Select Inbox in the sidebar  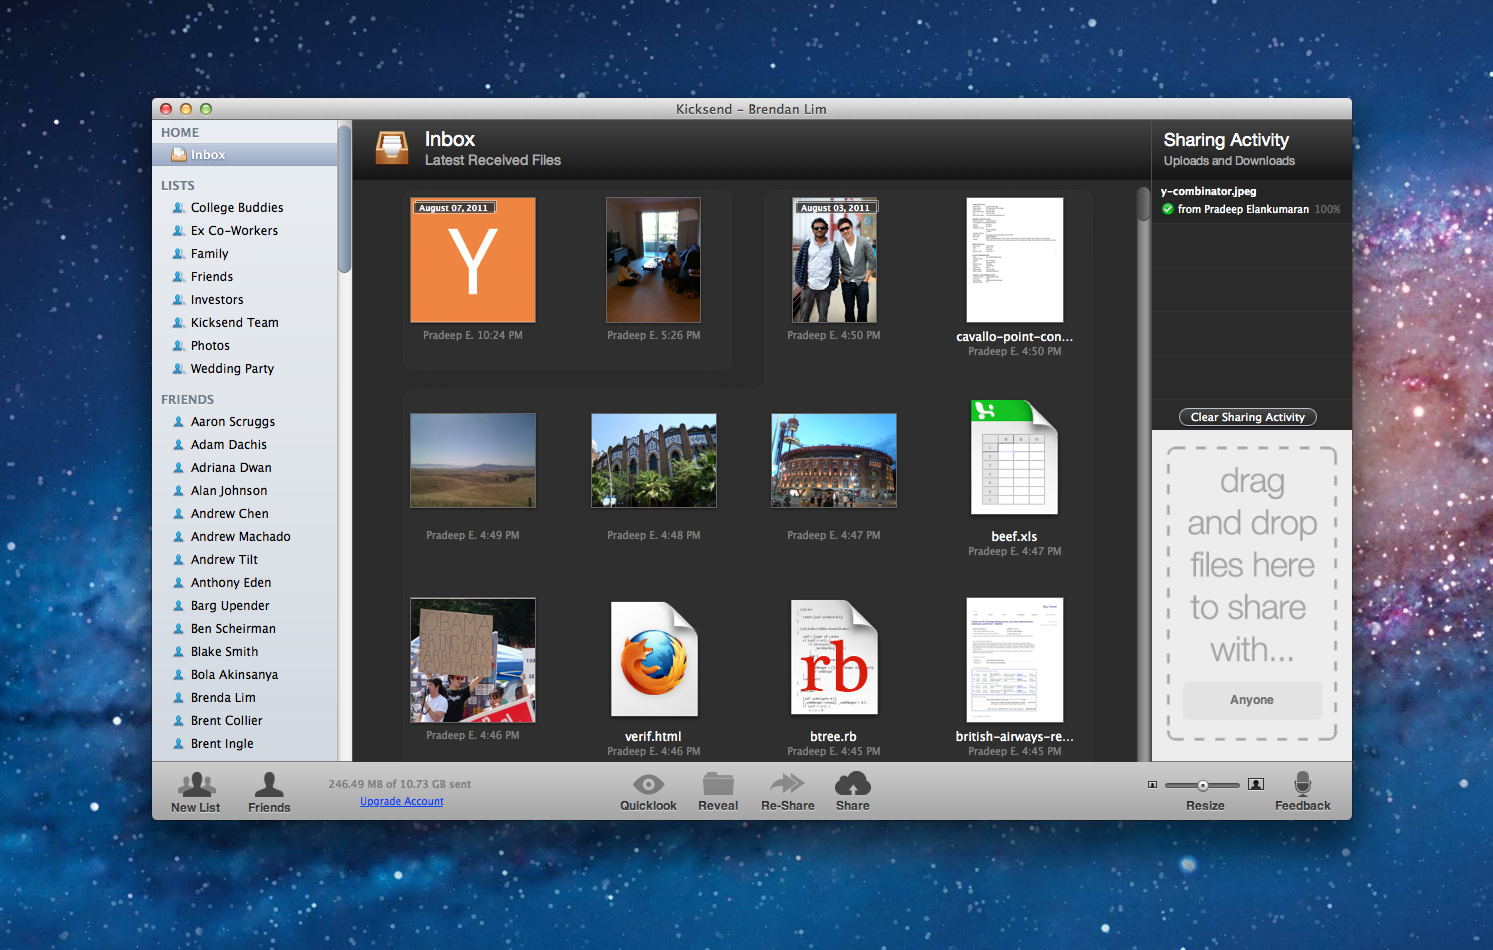(208, 155)
